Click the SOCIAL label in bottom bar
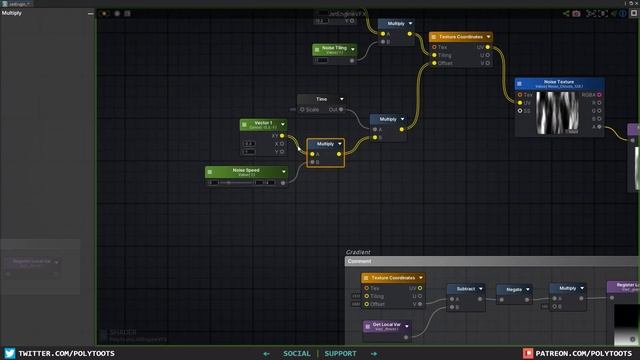 [297, 353]
